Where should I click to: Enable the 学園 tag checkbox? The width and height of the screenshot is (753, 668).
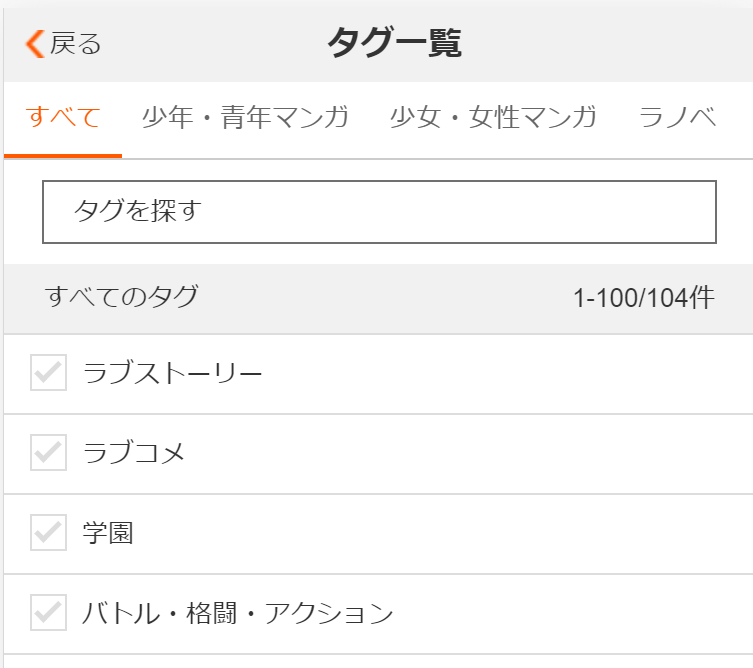(48, 532)
